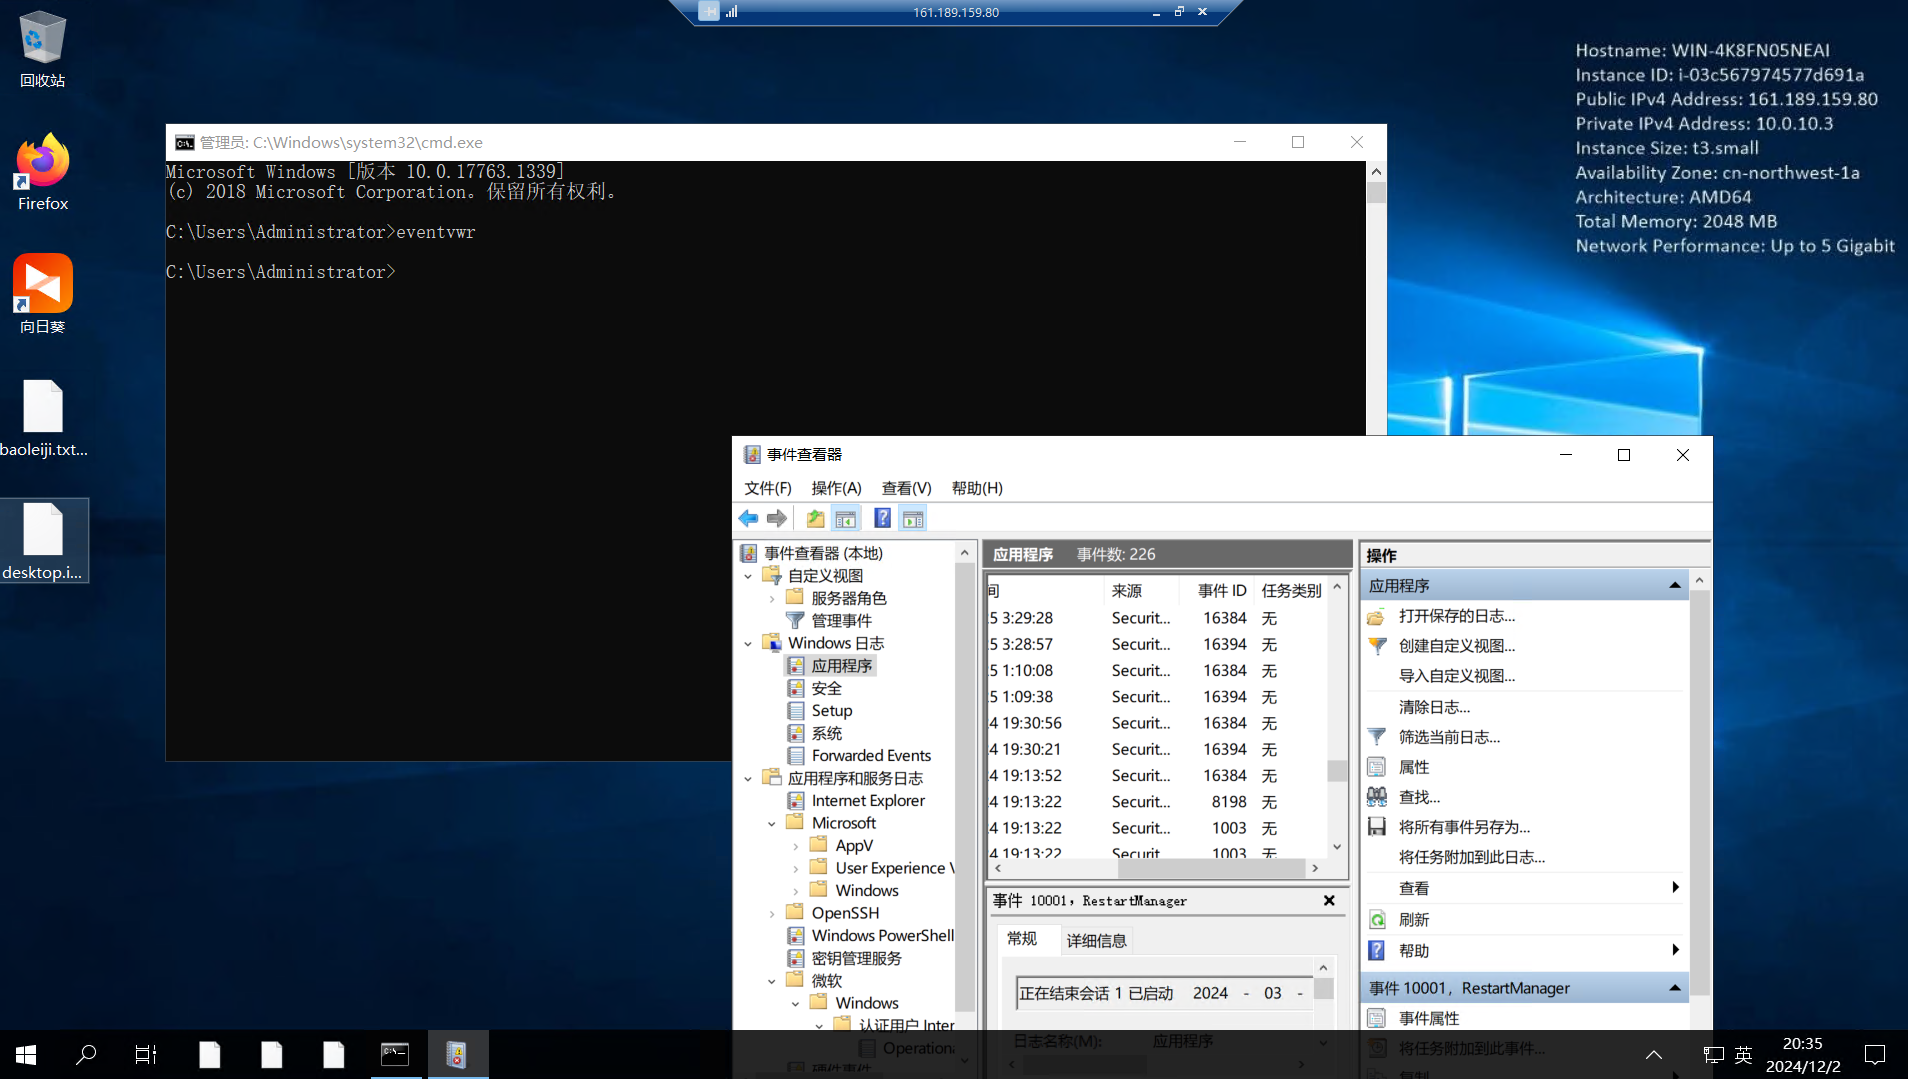Click the back arrow in Event Viewer toolbar
The image size is (1908, 1079).
748,518
